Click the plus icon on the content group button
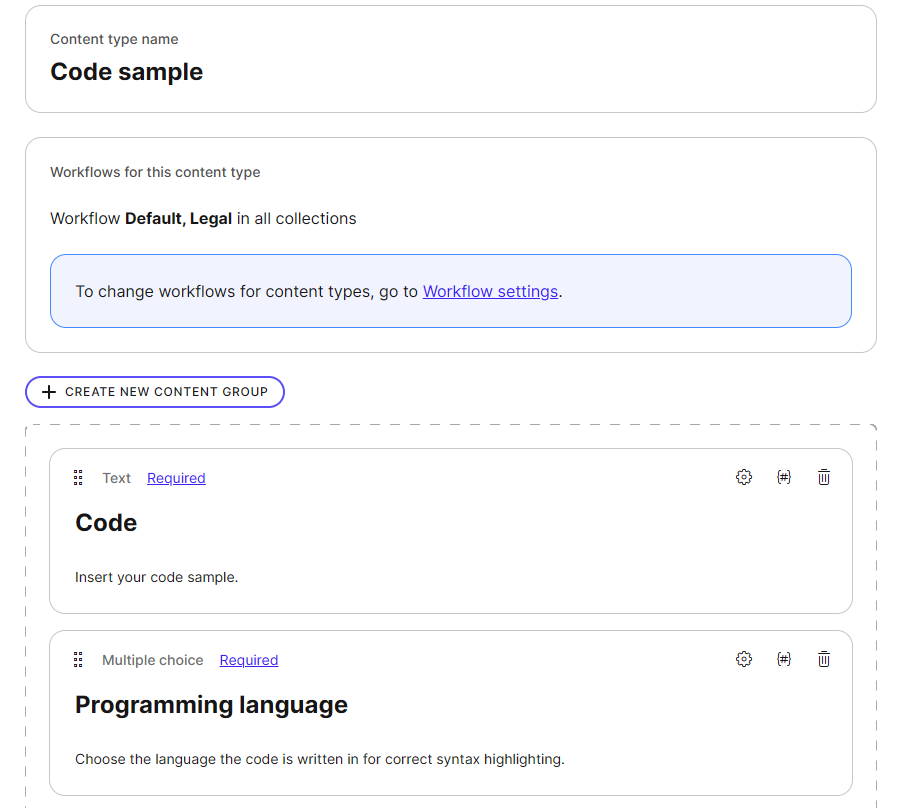Screen dimensions: 904x808 [49, 392]
